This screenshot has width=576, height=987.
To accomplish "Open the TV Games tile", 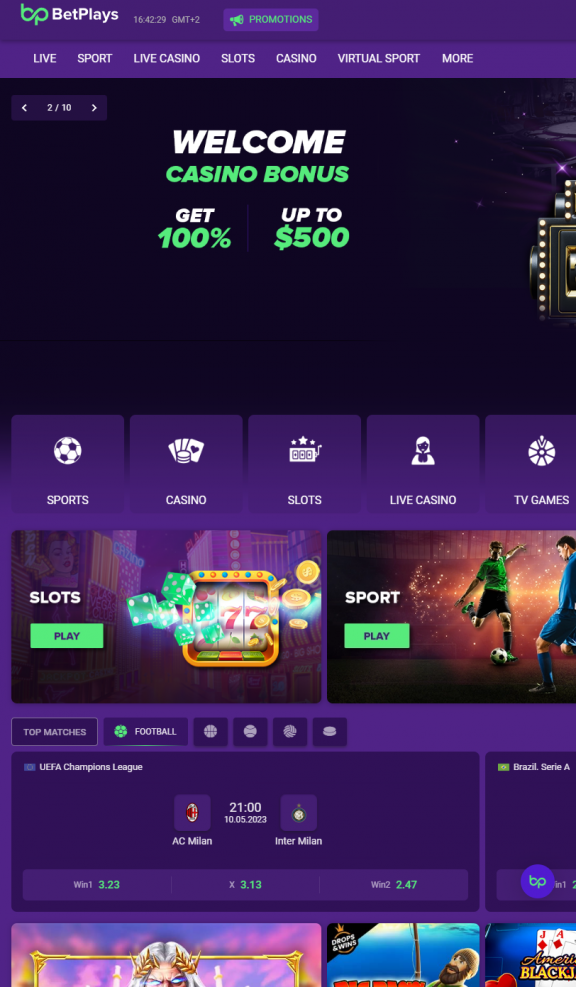I will pos(531,464).
